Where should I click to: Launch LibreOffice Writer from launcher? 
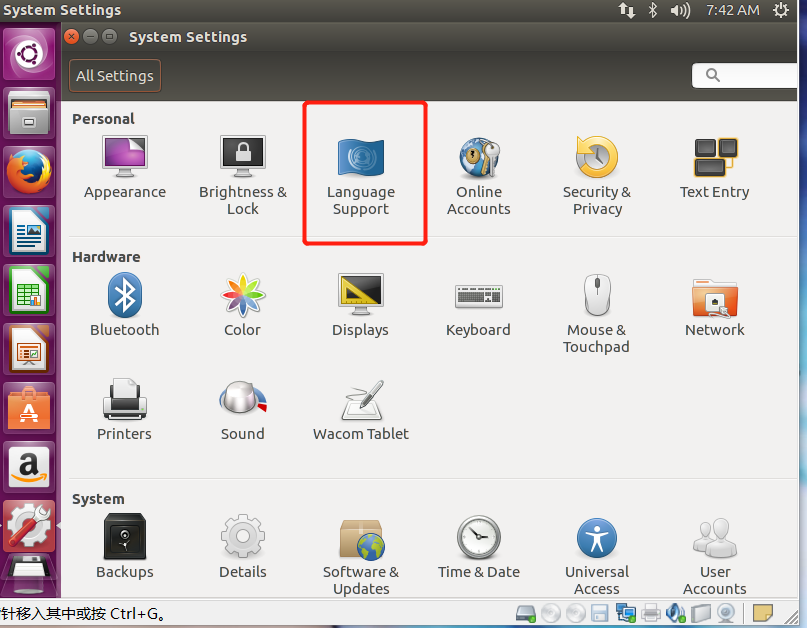[29, 231]
